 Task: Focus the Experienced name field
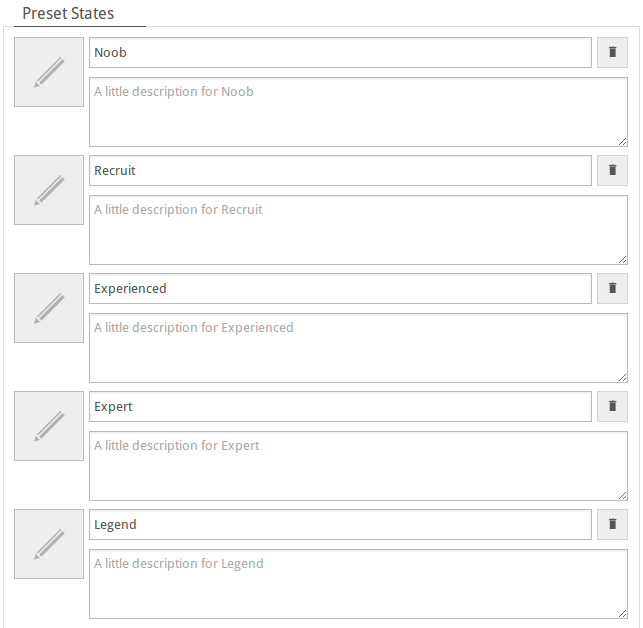(340, 288)
